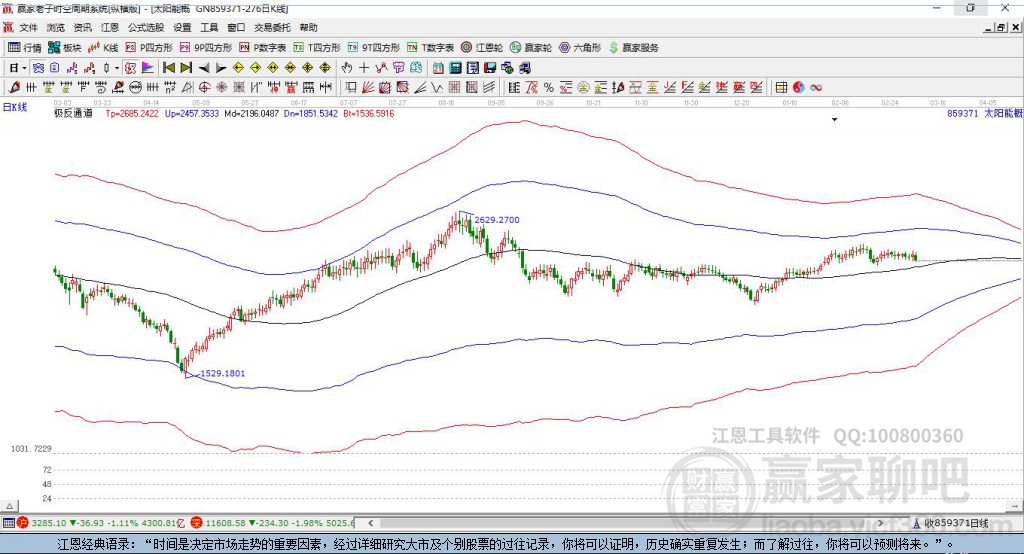Image resolution: width=1024 pixels, height=554 pixels.
Task: Click the percent symbol tool
Action: [549, 88]
